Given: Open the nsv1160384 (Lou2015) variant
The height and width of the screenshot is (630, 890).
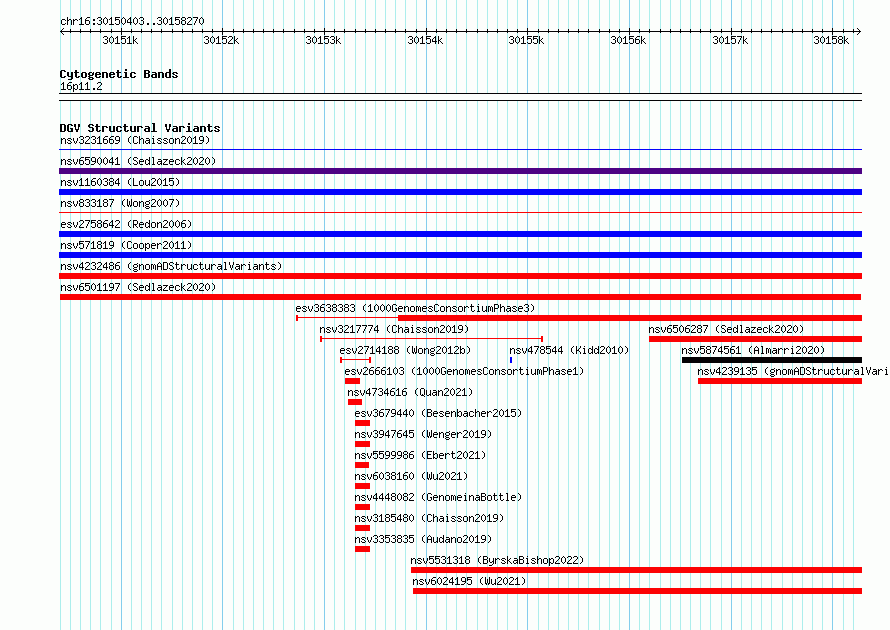Looking at the screenshot, I should (x=120, y=182).
